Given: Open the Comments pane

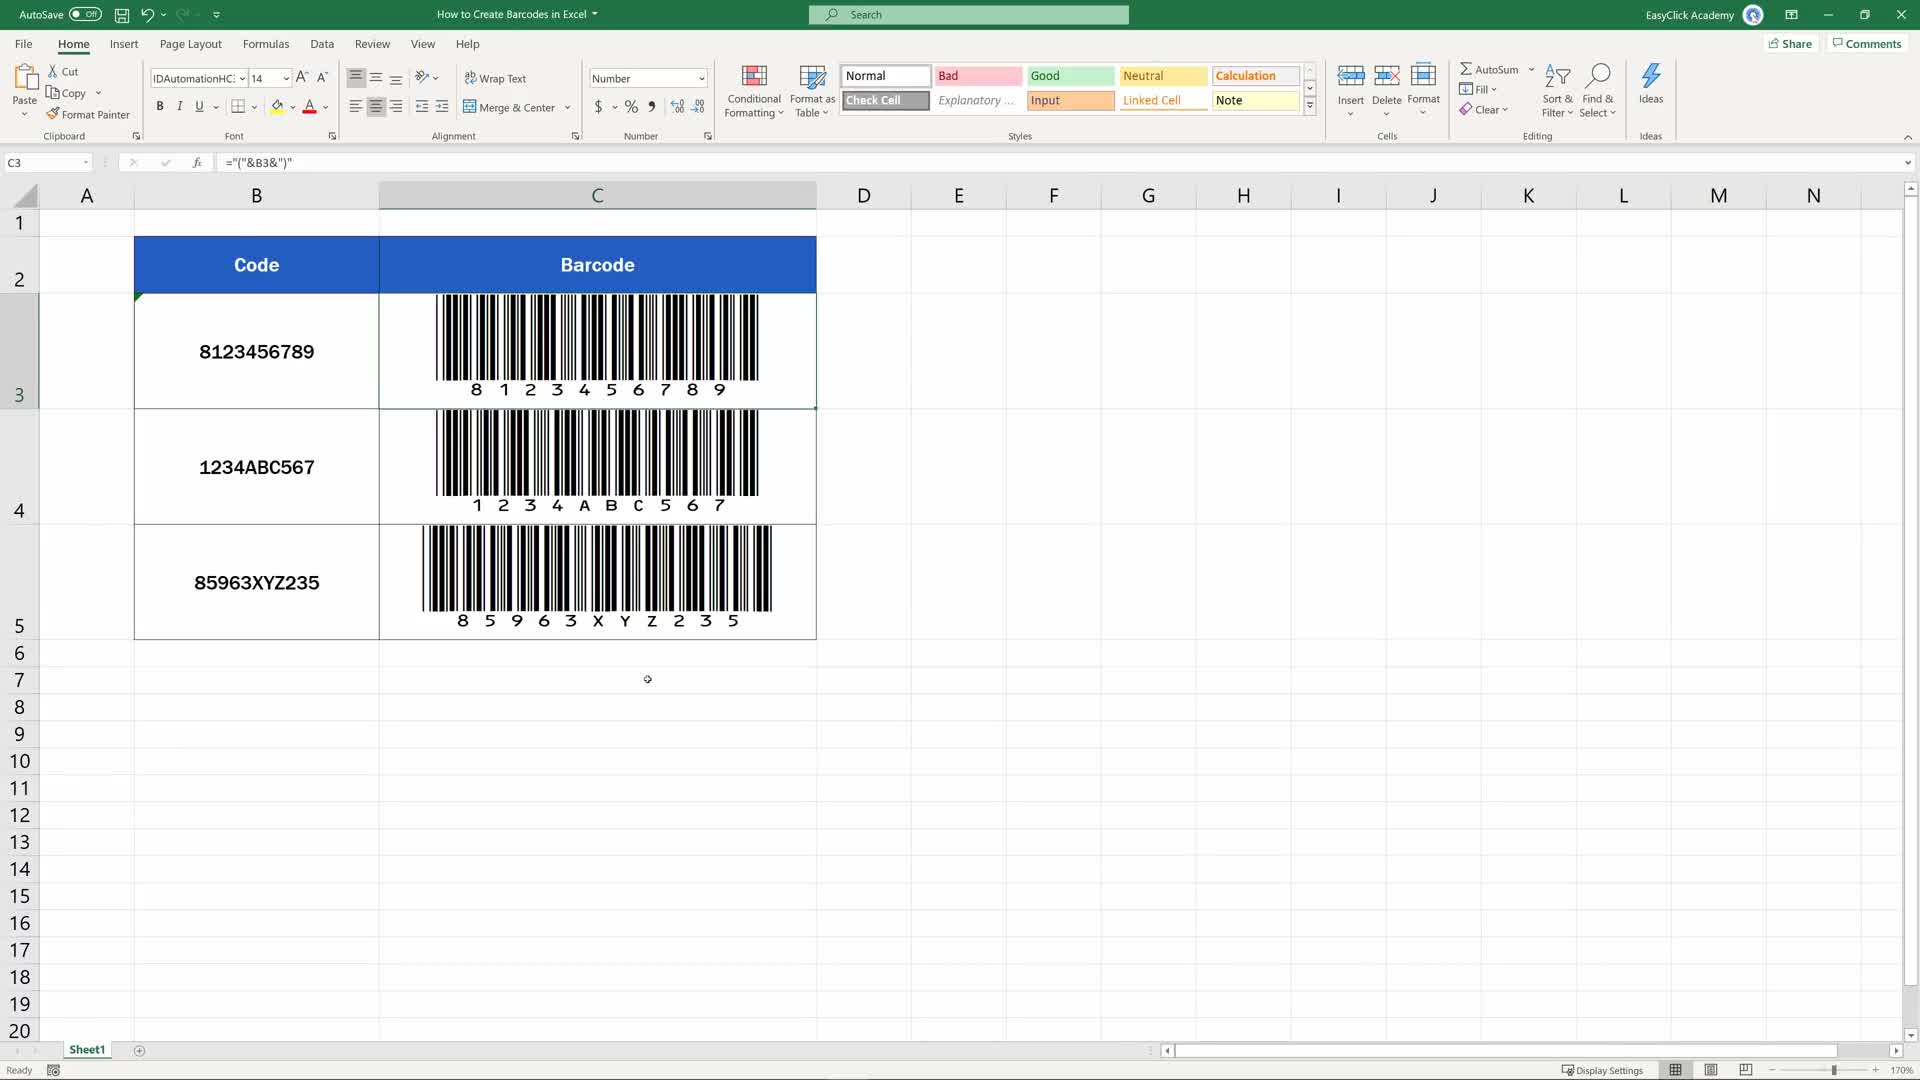Looking at the screenshot, I should click(x=1866, y=43).
